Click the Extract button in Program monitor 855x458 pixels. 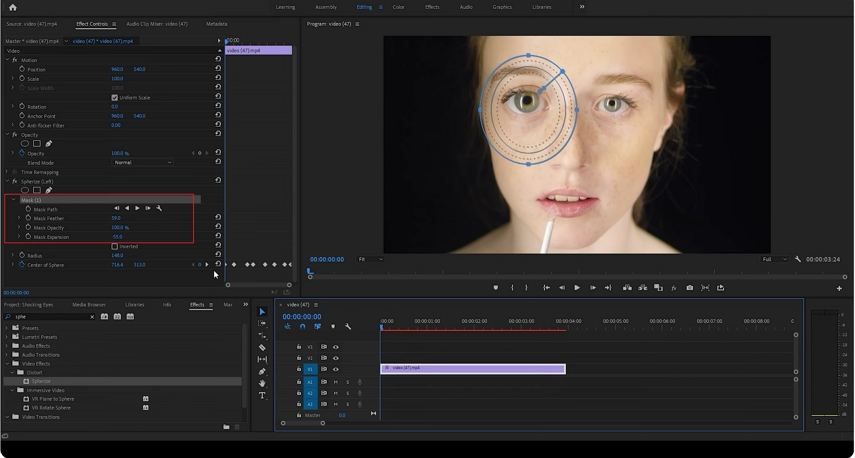click(x=642, y=288)
